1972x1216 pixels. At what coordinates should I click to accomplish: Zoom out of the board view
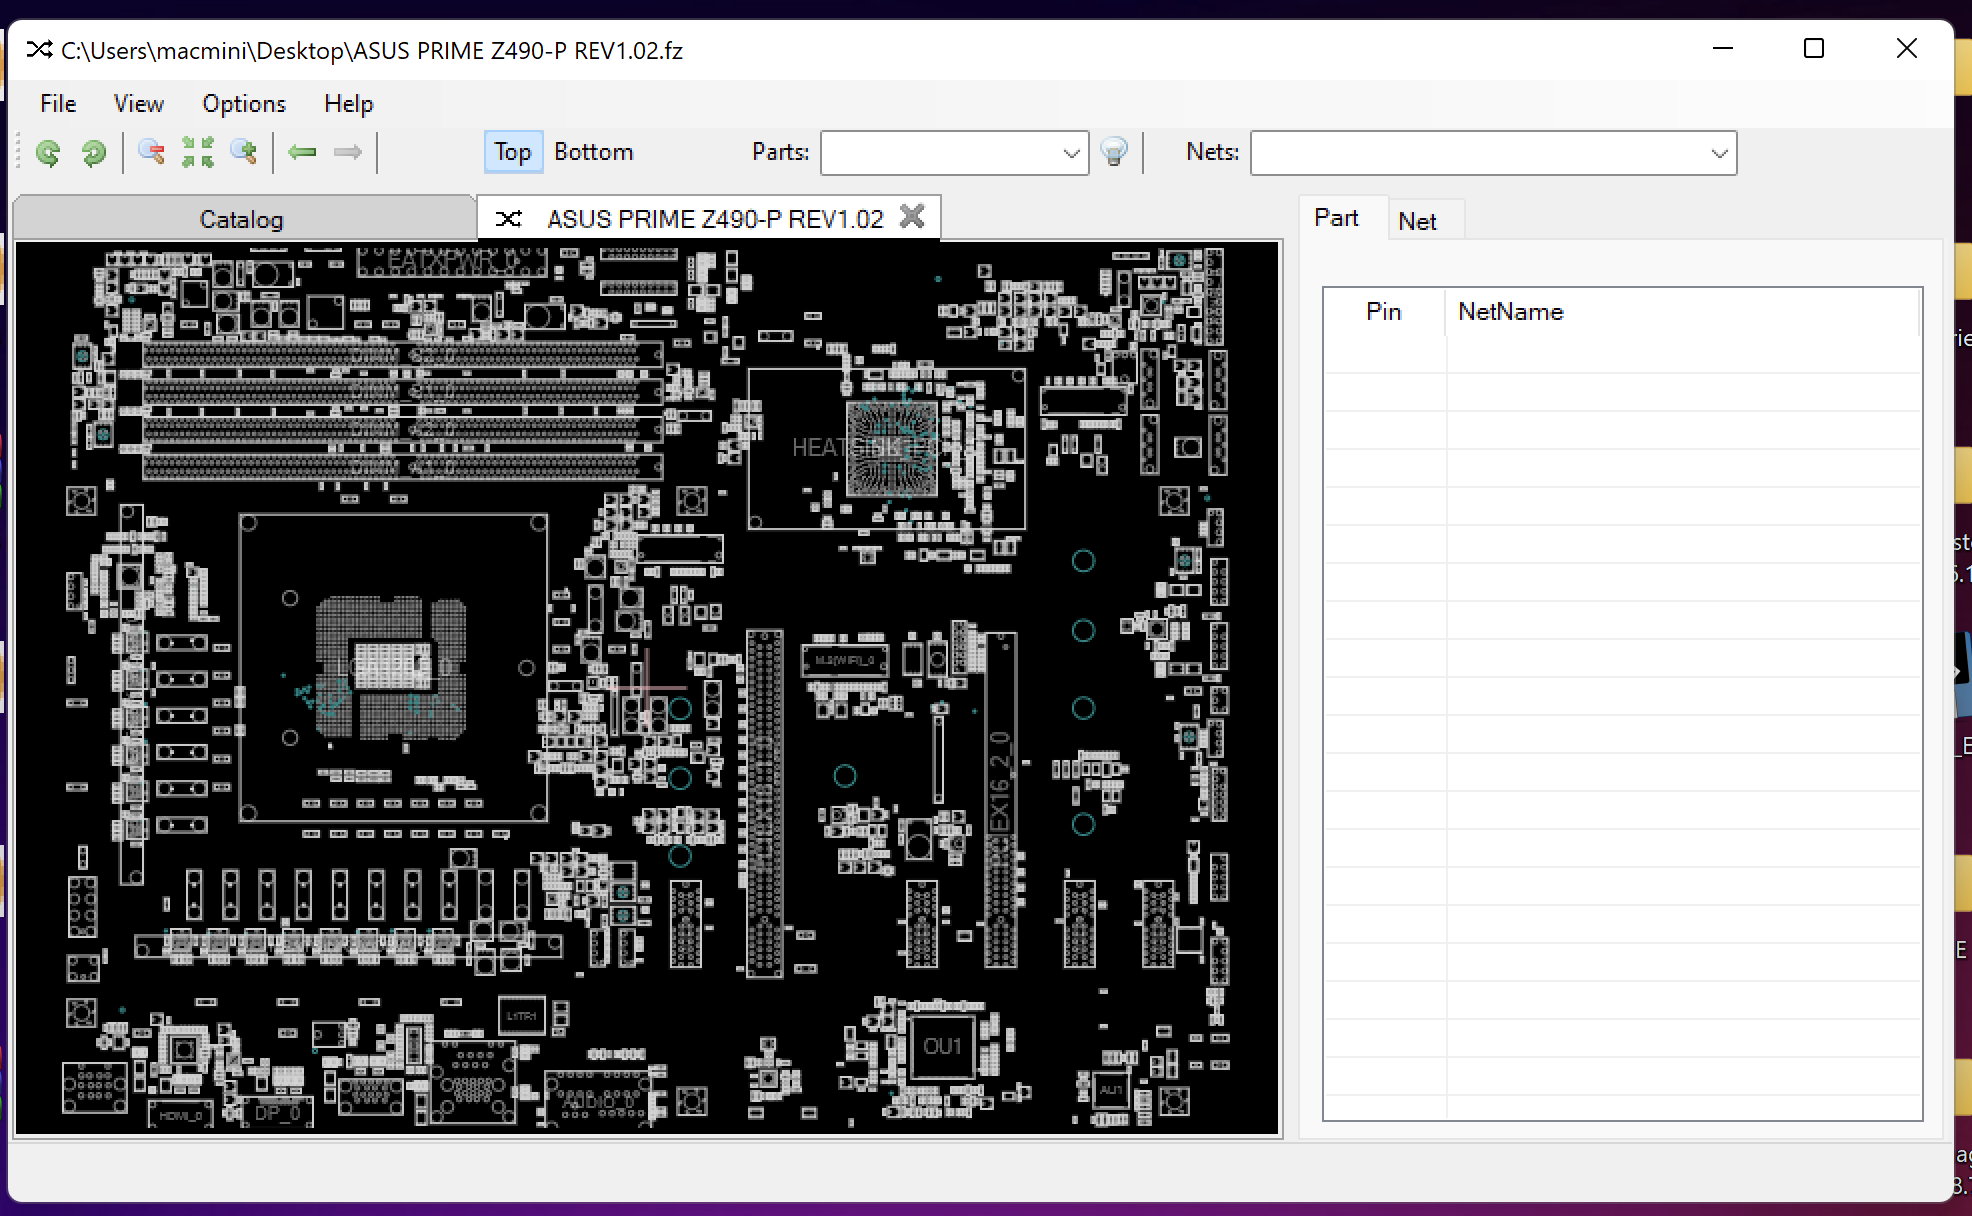point(151,152)
